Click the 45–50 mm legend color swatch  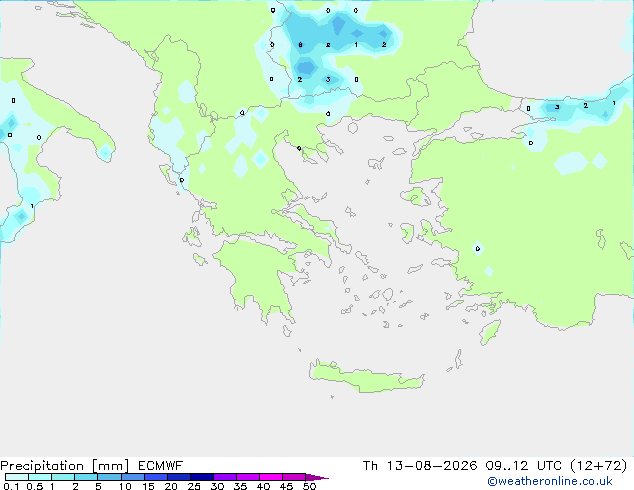point(294,477)
